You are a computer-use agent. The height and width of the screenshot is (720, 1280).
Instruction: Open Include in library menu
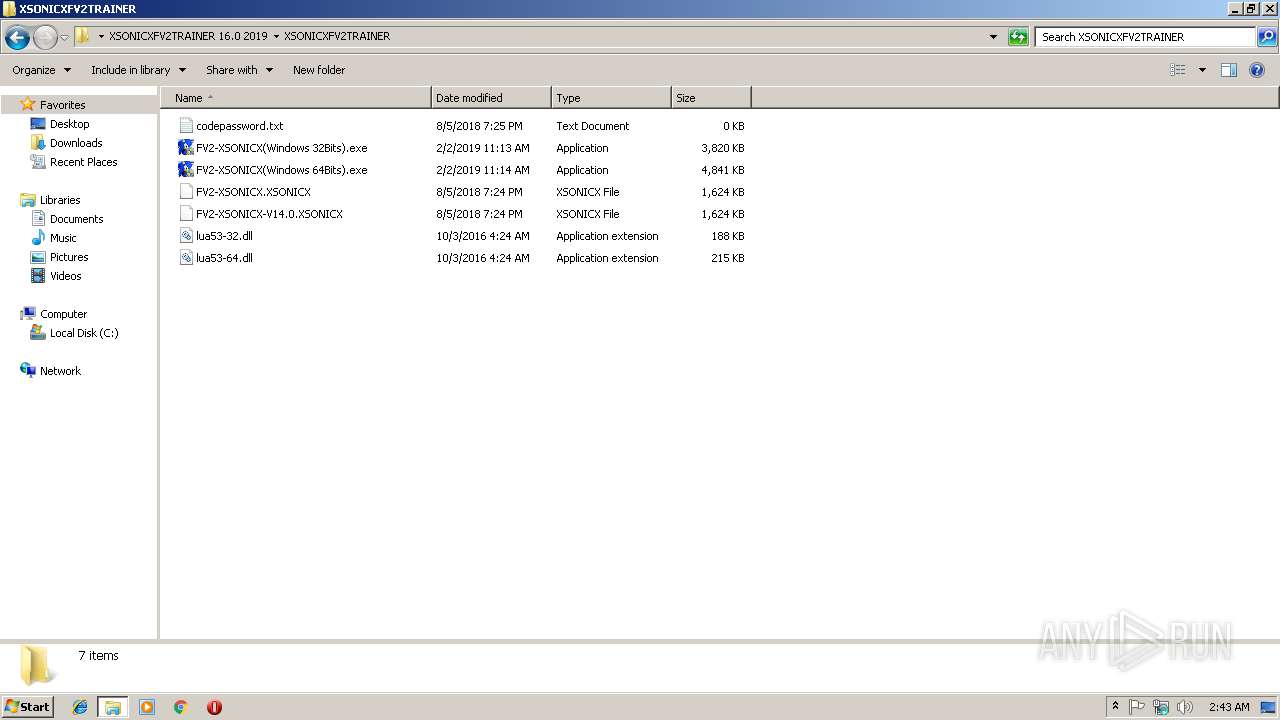coord(138,70)
